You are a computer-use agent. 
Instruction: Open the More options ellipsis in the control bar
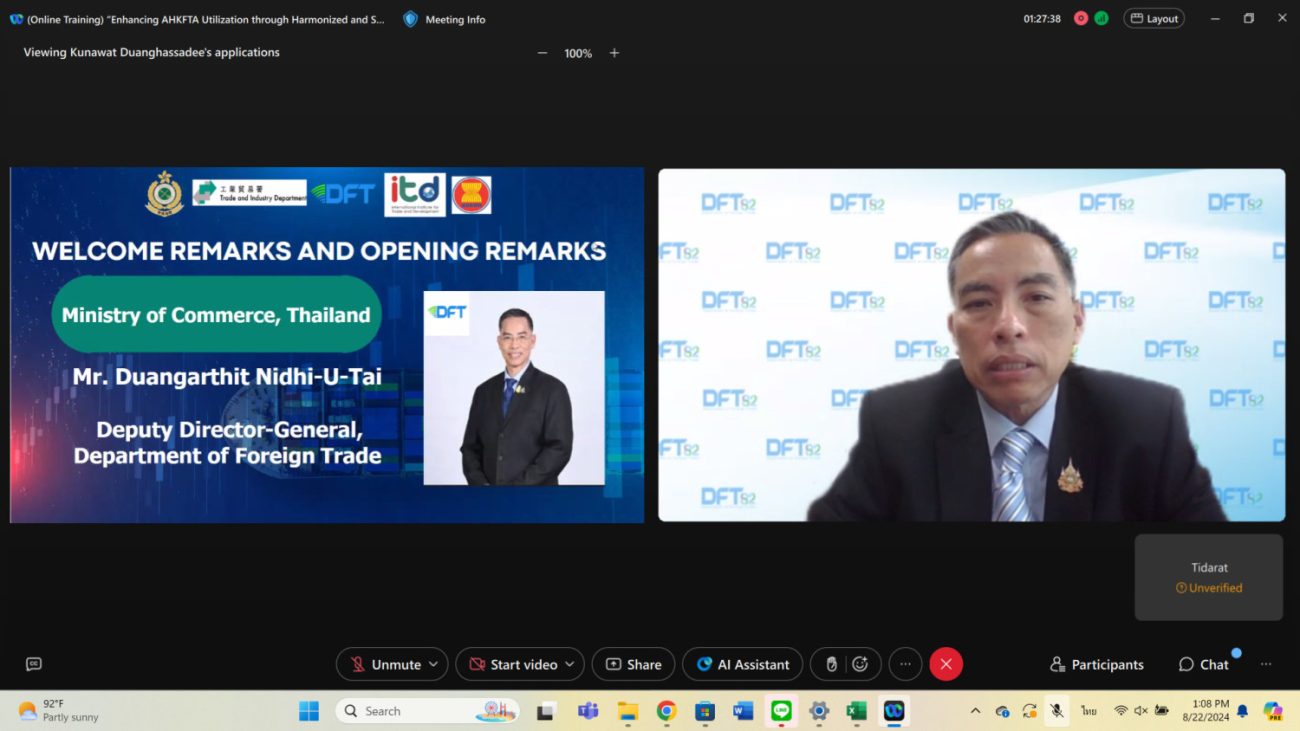click(x=905, y=664)
